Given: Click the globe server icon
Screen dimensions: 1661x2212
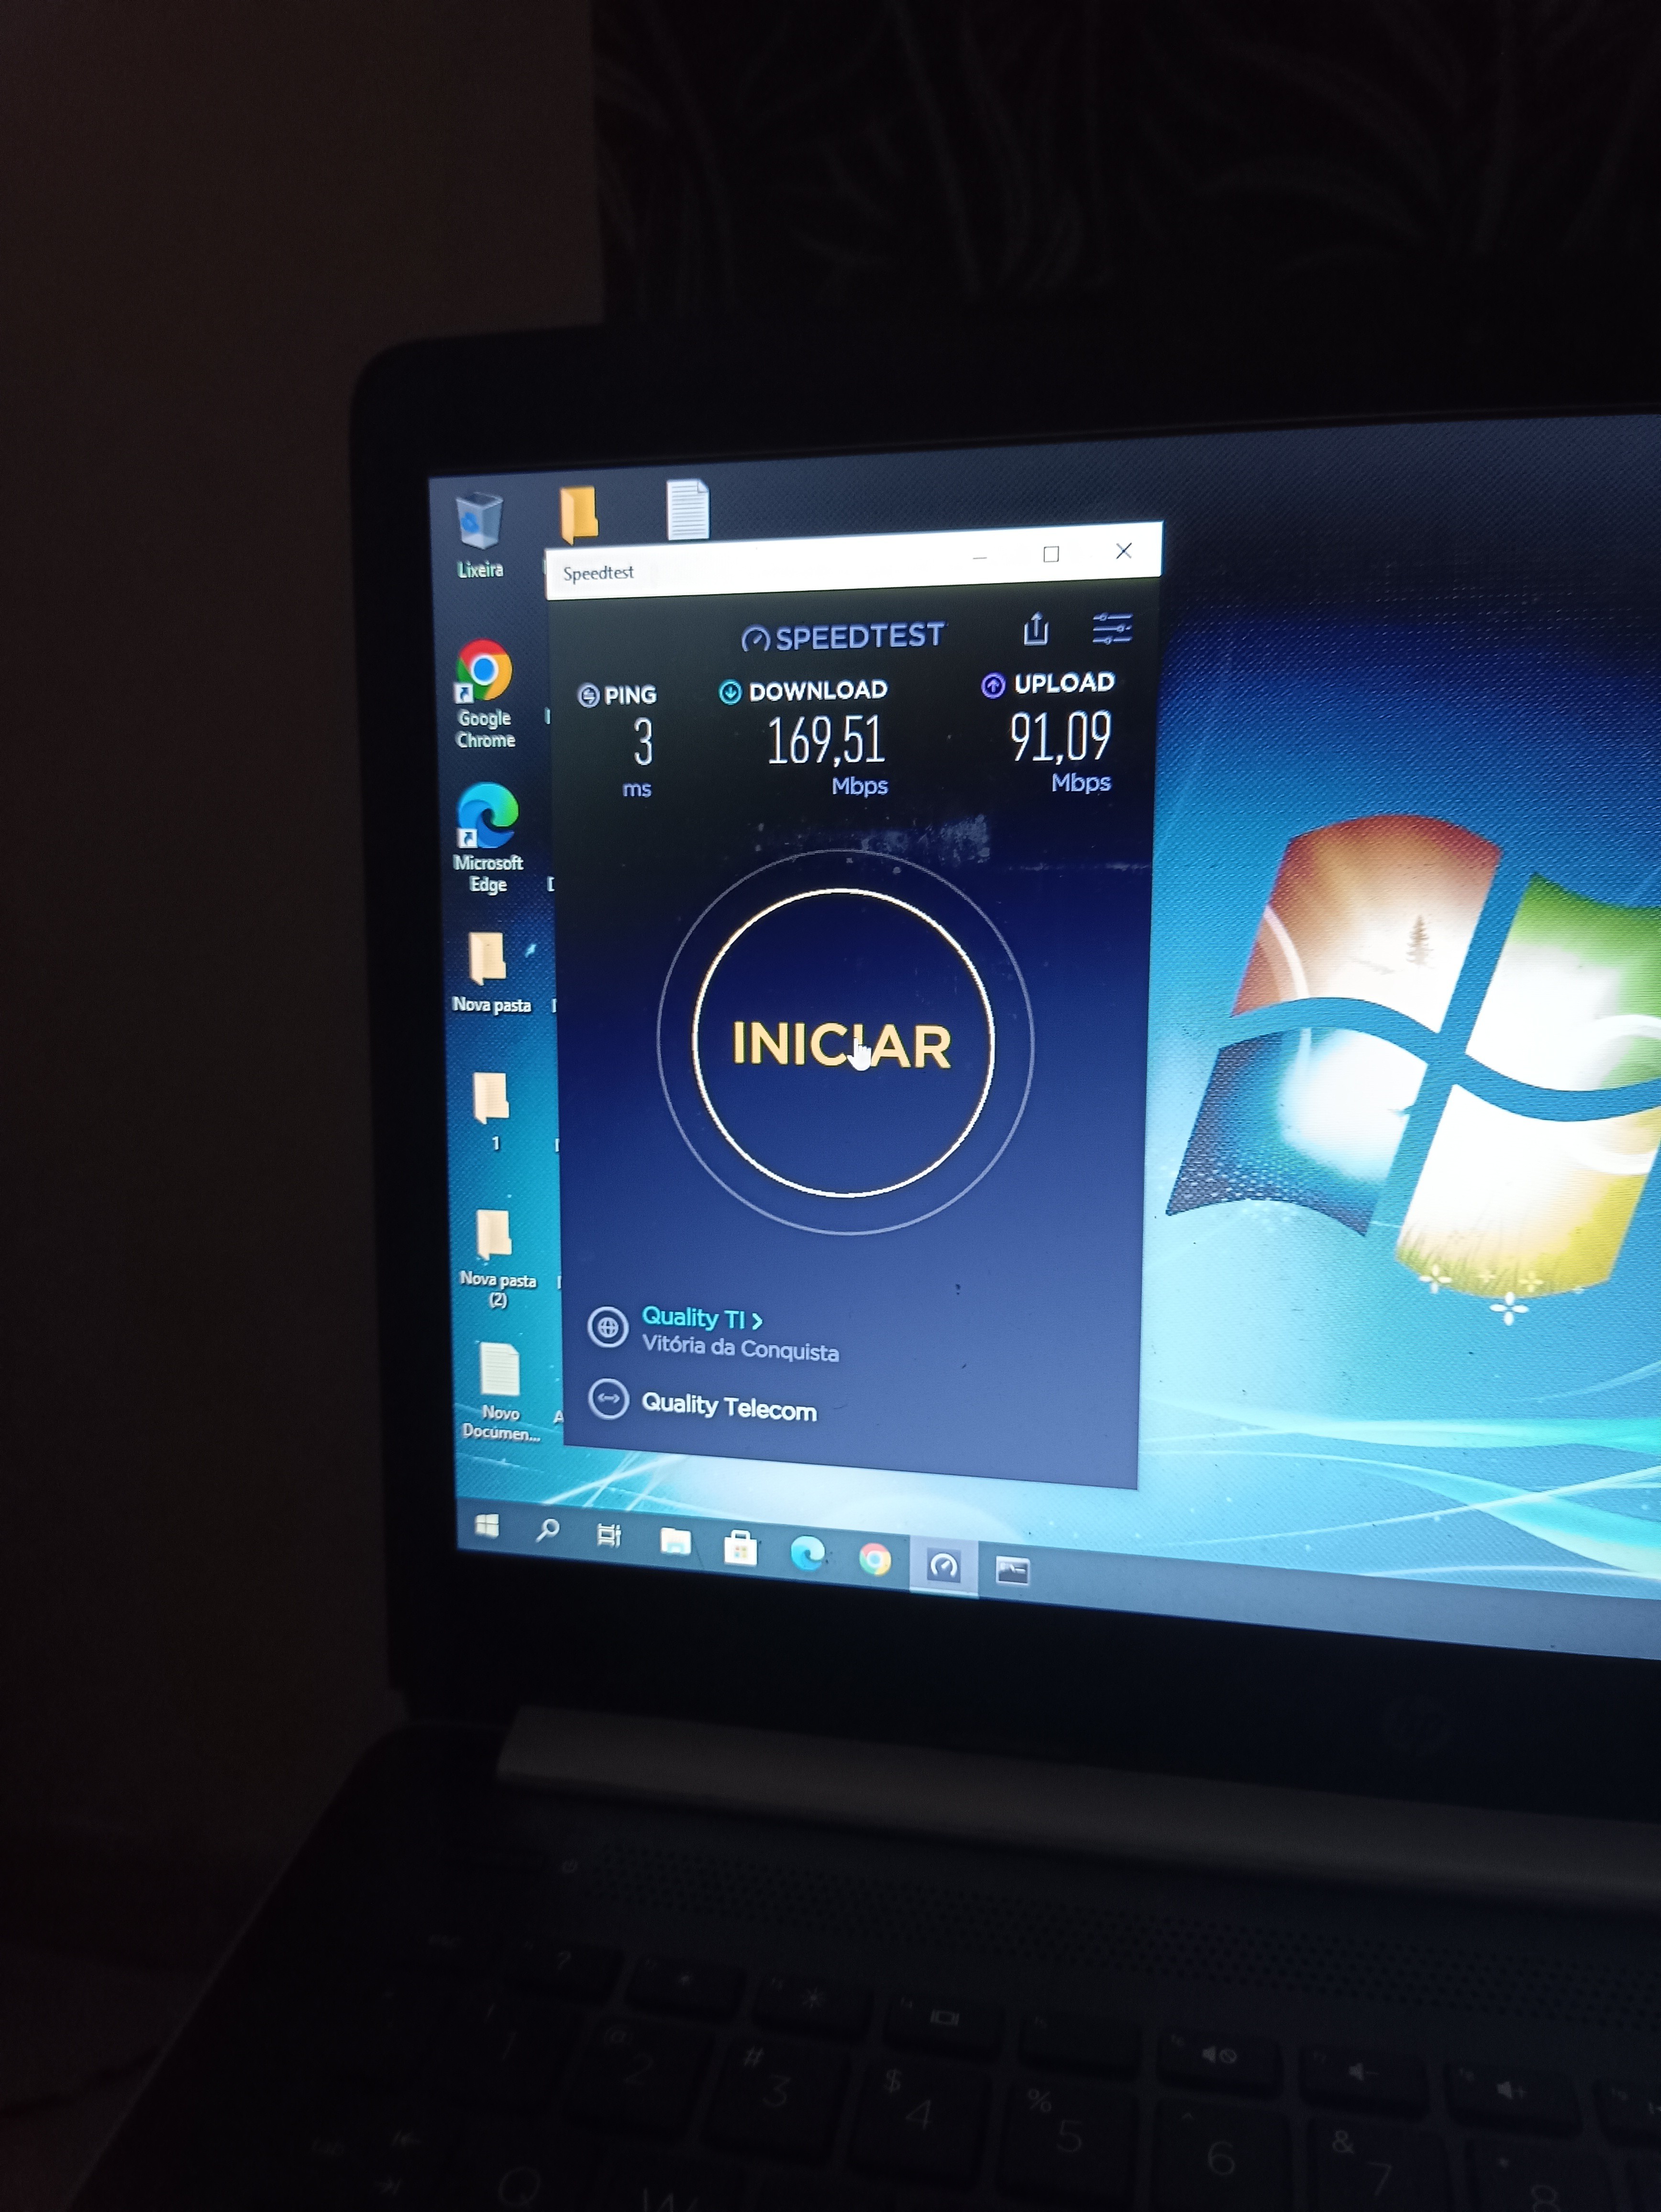Looking at the screenshot, I should coord(607,1328).
